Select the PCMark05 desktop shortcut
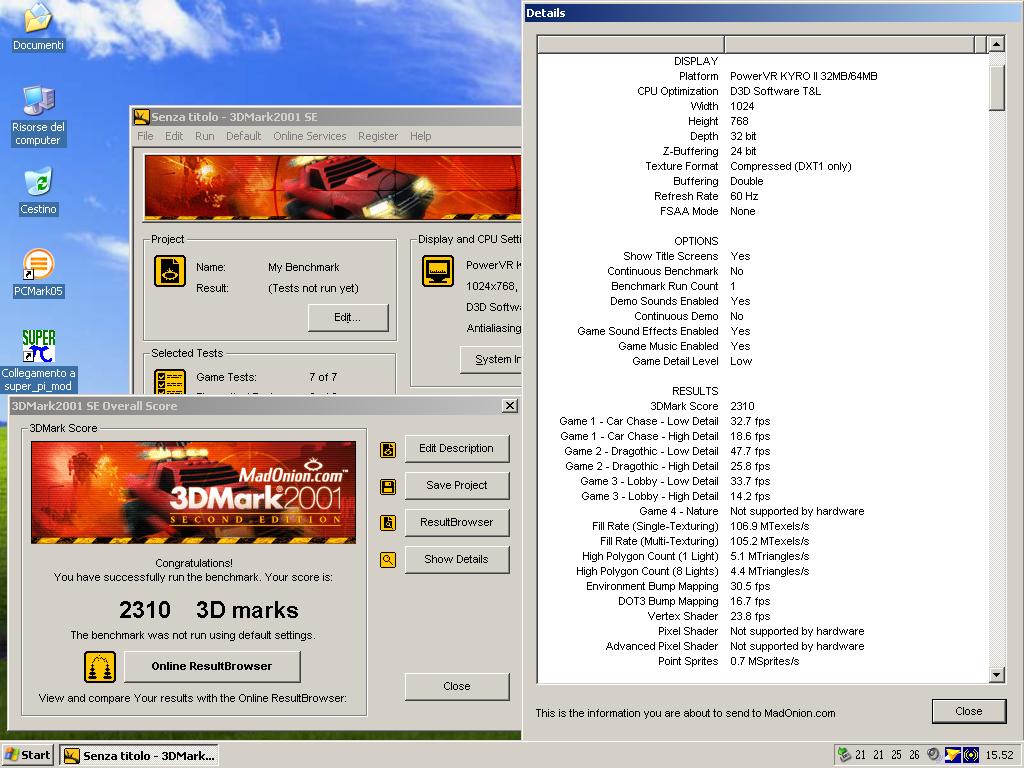This screenshot has width=1024, height=768. 39,264
